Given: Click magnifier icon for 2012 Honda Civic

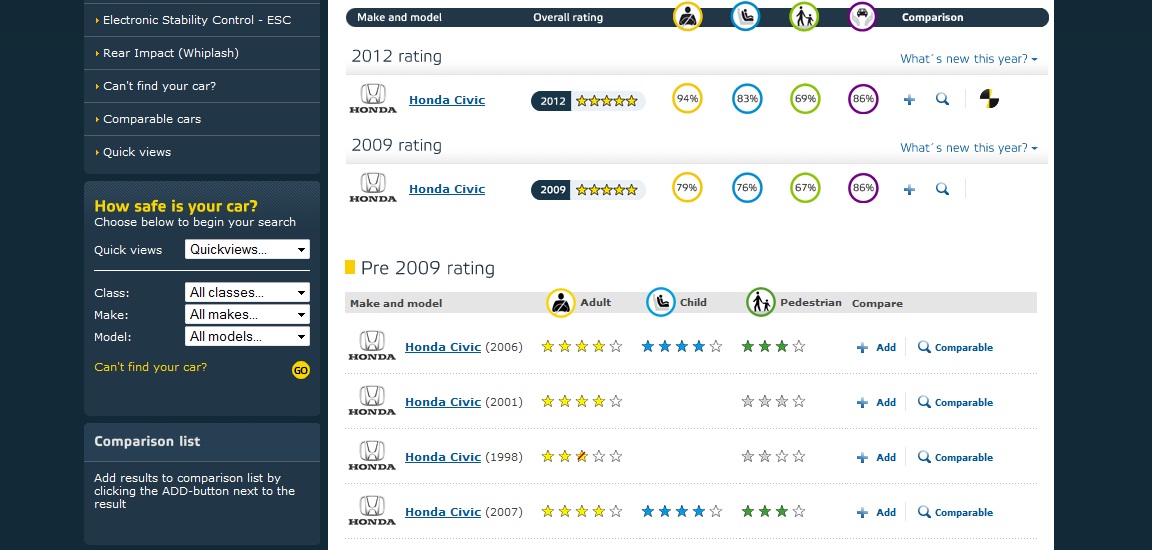Looking at the screenshot, I should coord(942,99).
